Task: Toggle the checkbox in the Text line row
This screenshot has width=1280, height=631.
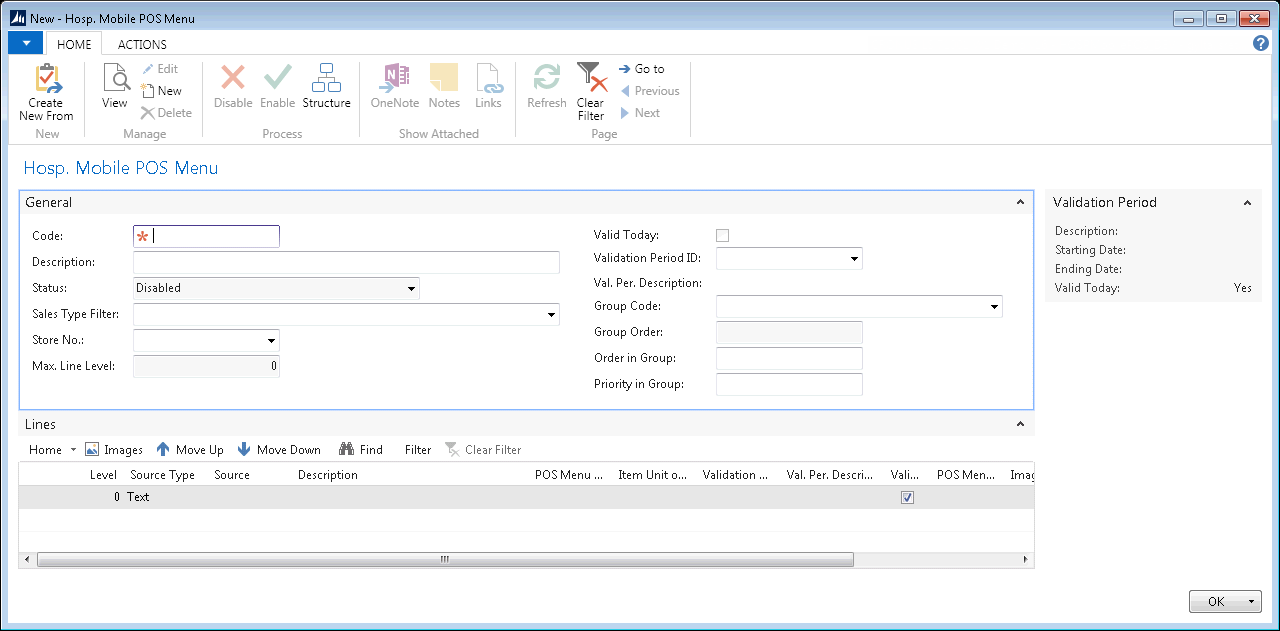Action: tap(907, 497)
